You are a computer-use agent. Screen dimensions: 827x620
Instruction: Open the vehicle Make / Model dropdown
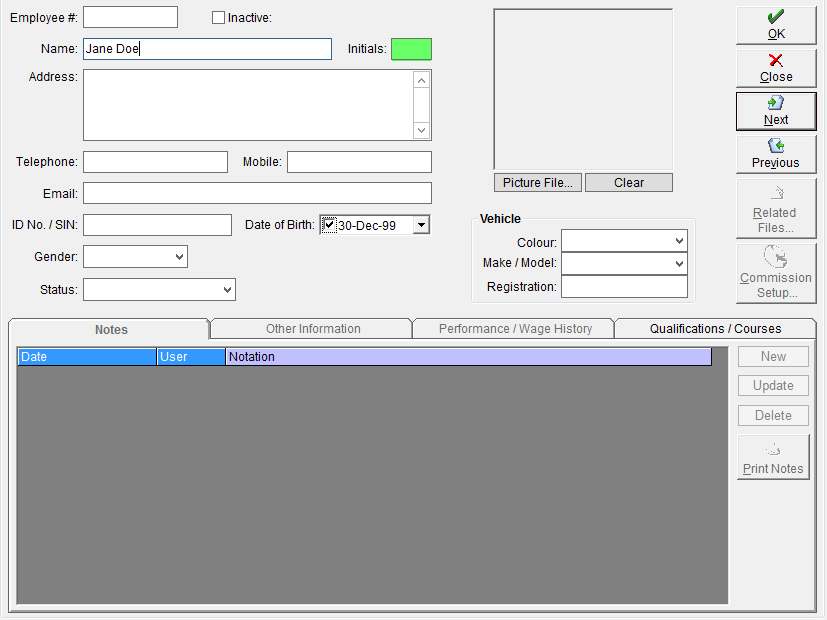[679, 264]
